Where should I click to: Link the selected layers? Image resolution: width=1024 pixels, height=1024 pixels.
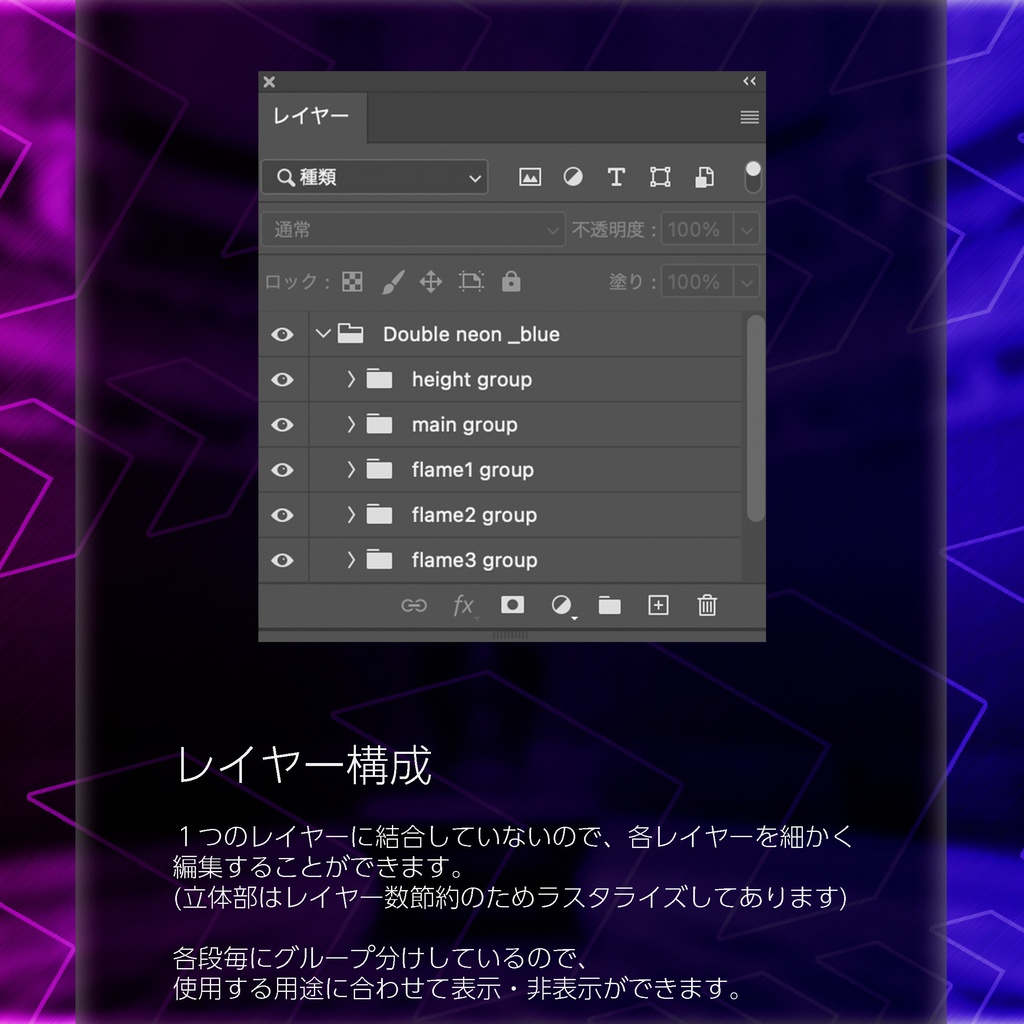click(x=415, y=606)
